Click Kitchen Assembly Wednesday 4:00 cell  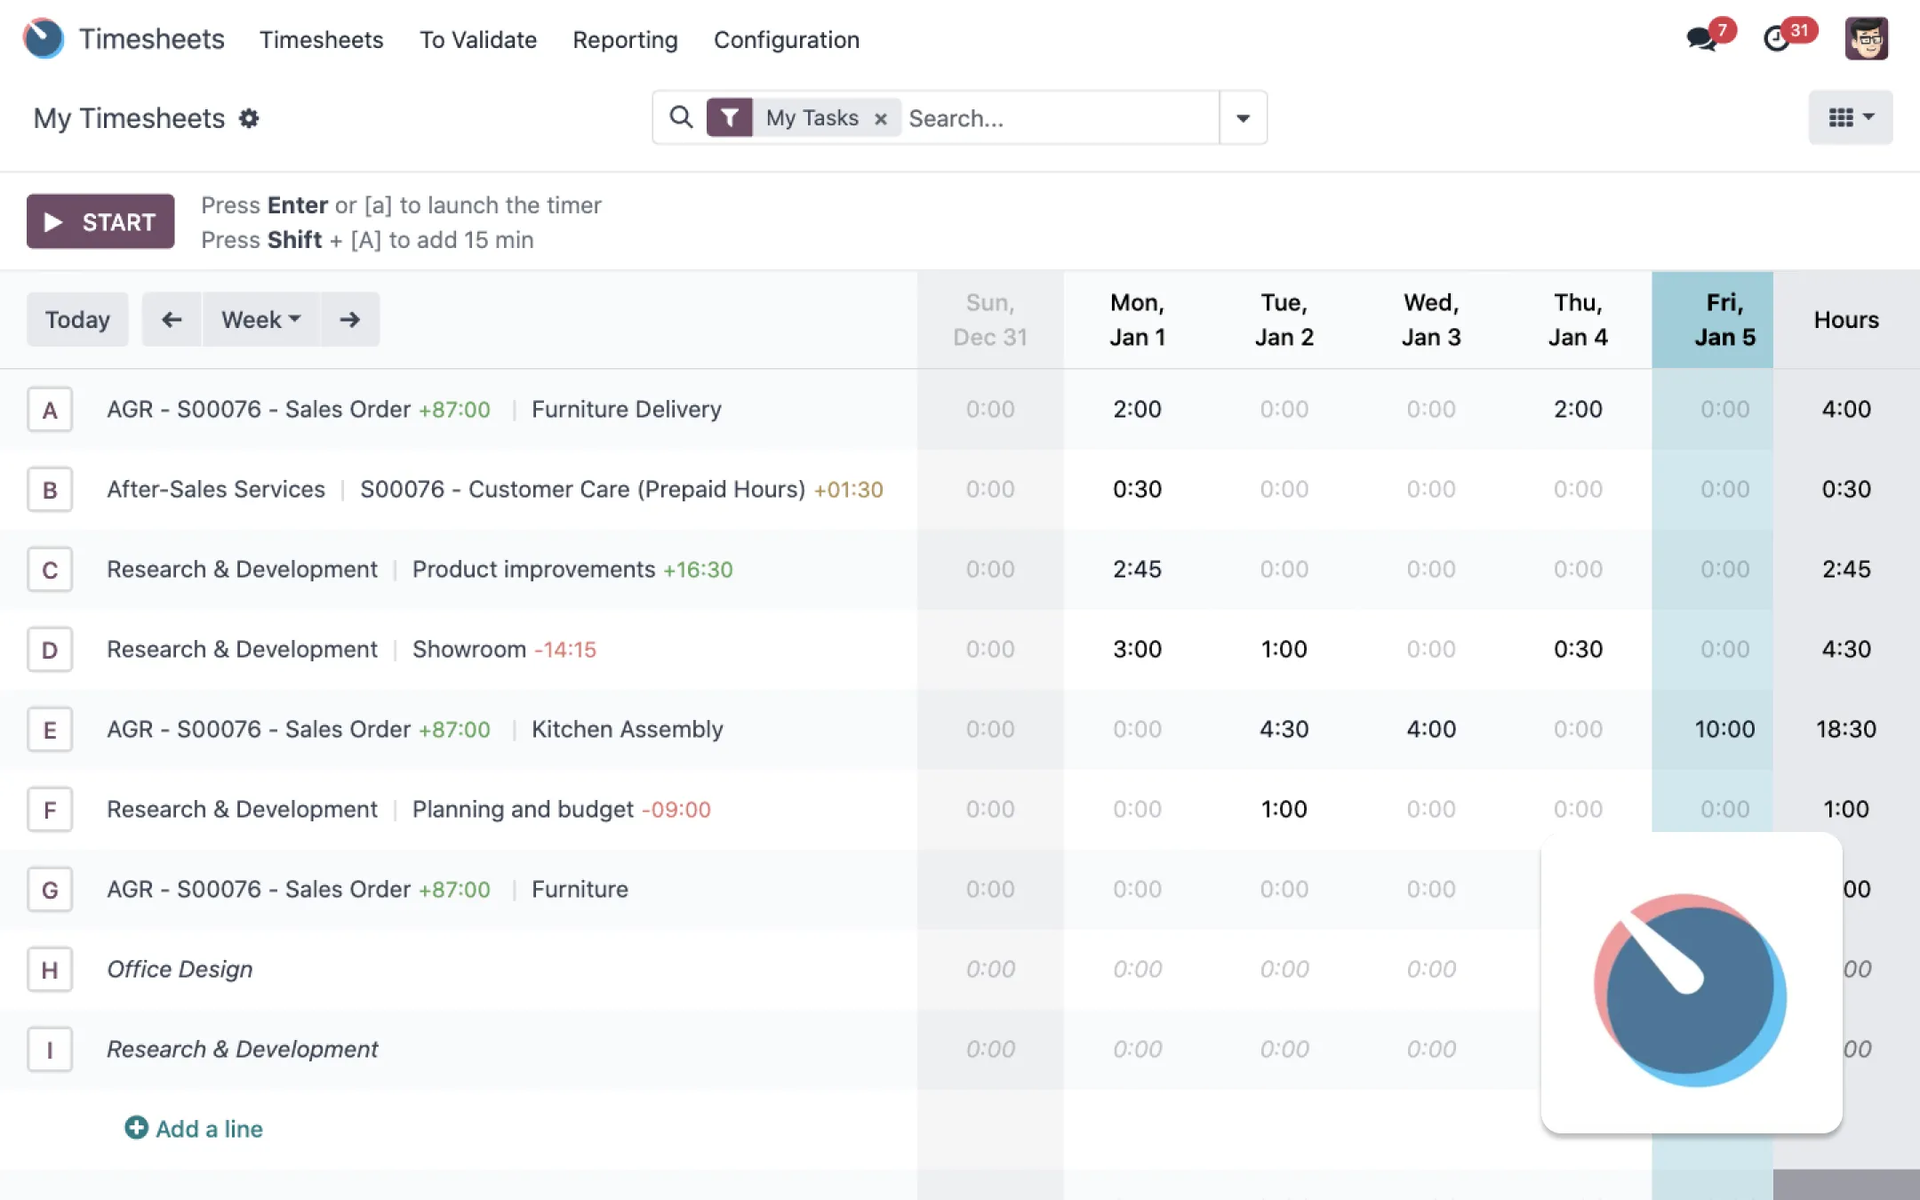pos(1431,729)
